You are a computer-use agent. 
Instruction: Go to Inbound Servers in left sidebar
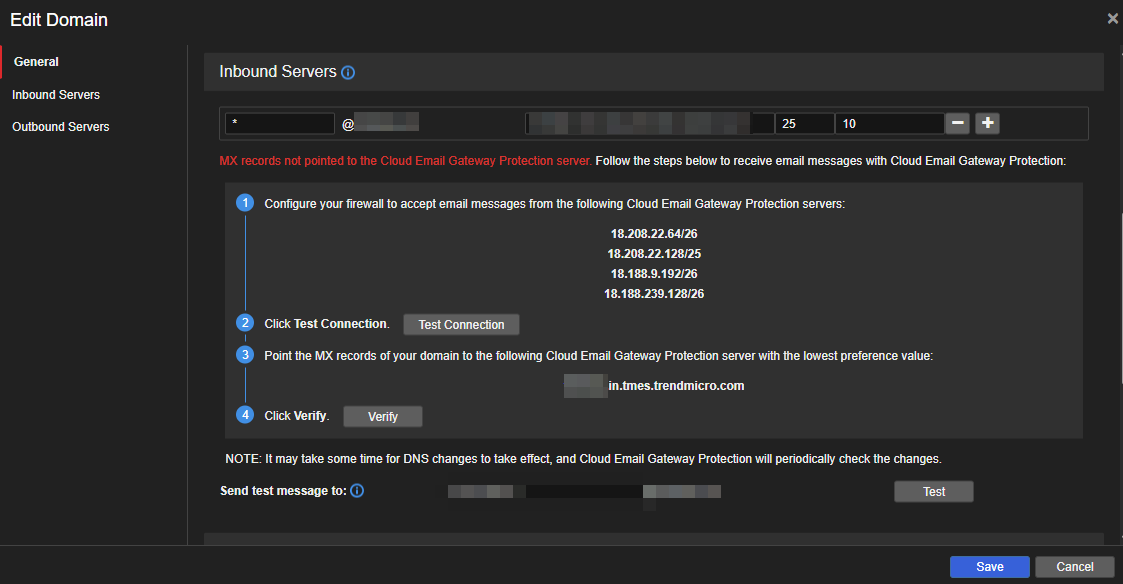(56, 95)
